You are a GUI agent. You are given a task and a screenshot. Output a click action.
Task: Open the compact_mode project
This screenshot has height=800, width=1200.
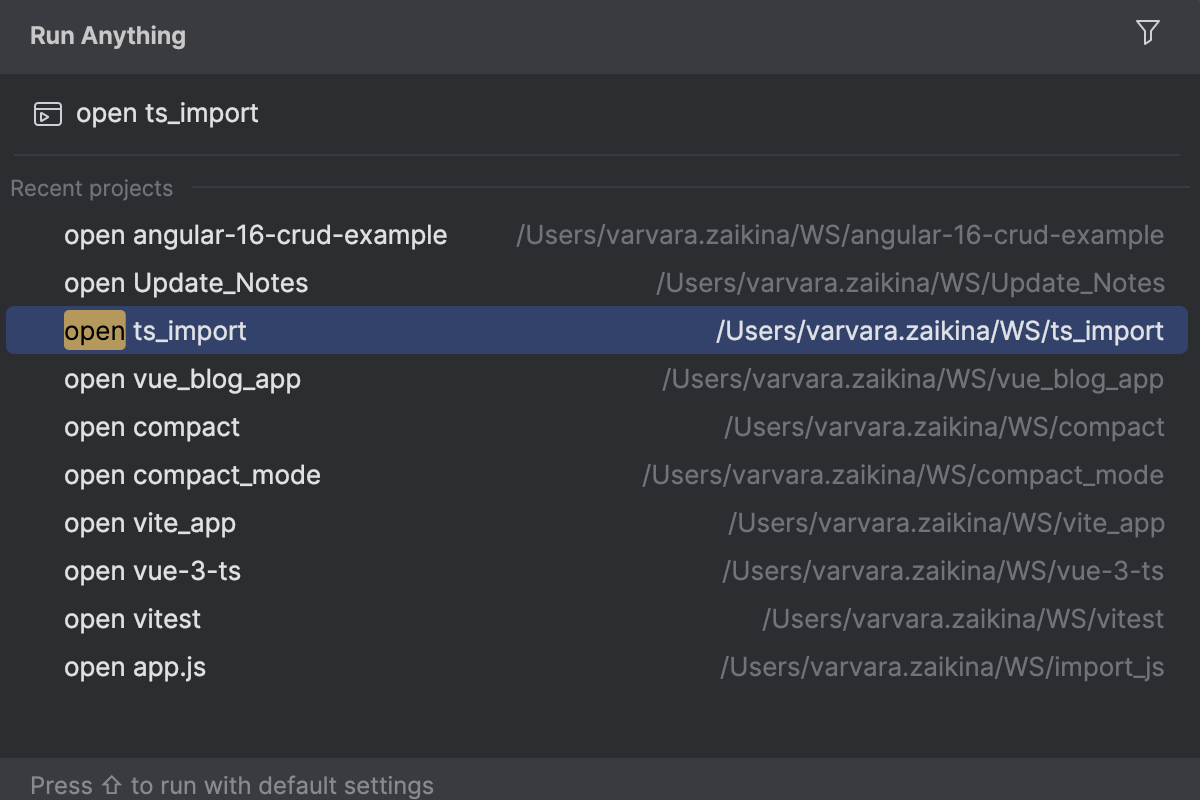pyautogui.click(x=192, y=475)
